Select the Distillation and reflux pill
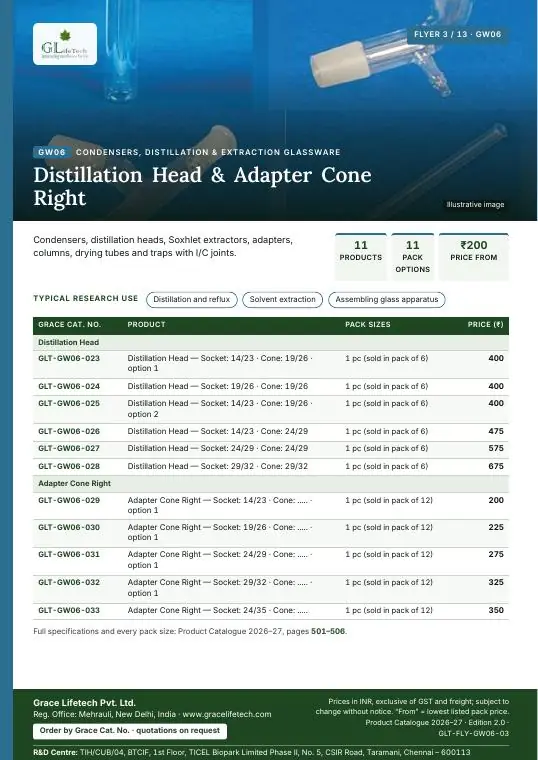The height and width of the screenshot is (760, 538). (x=192, y=300)
